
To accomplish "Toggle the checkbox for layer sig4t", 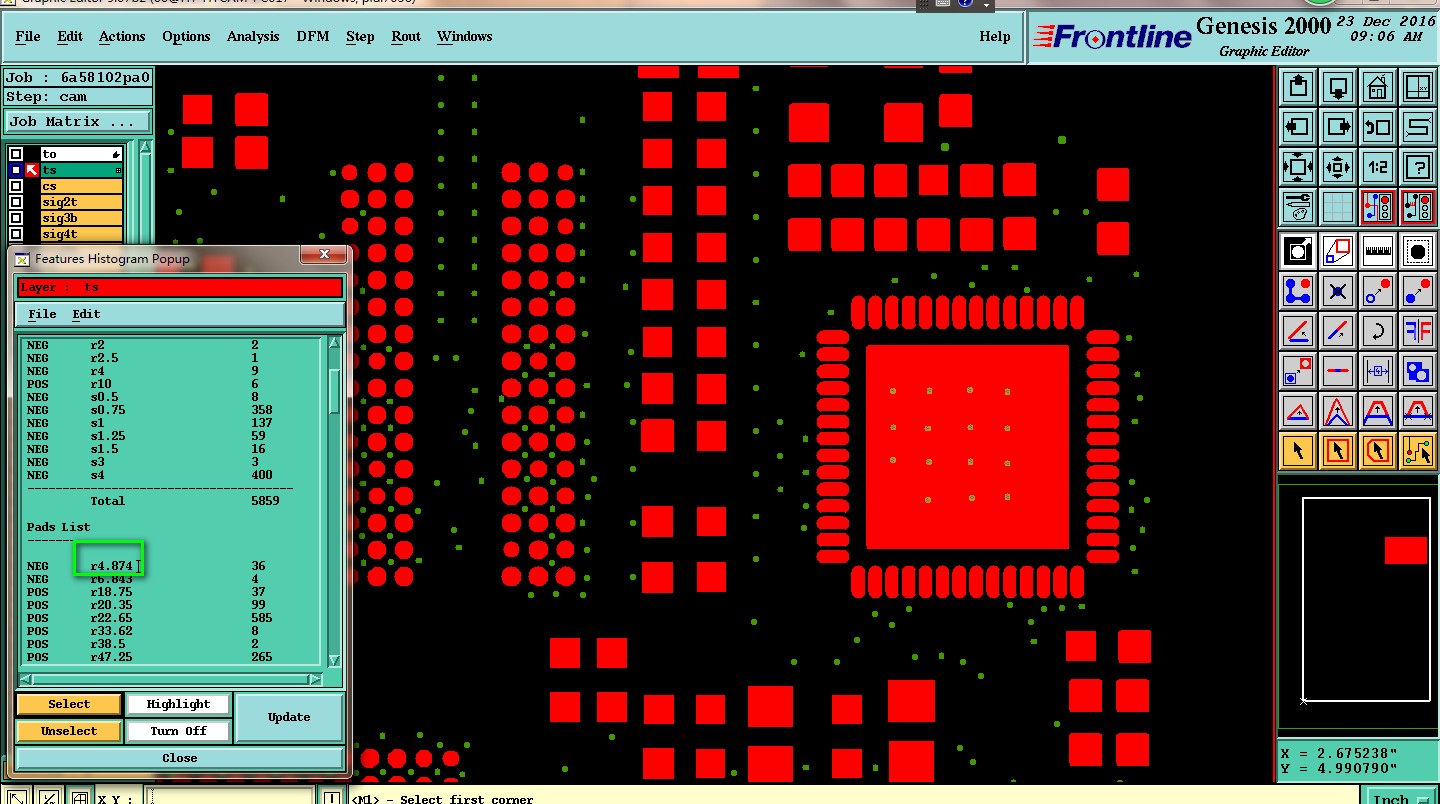I will click(x=16, y=234).
